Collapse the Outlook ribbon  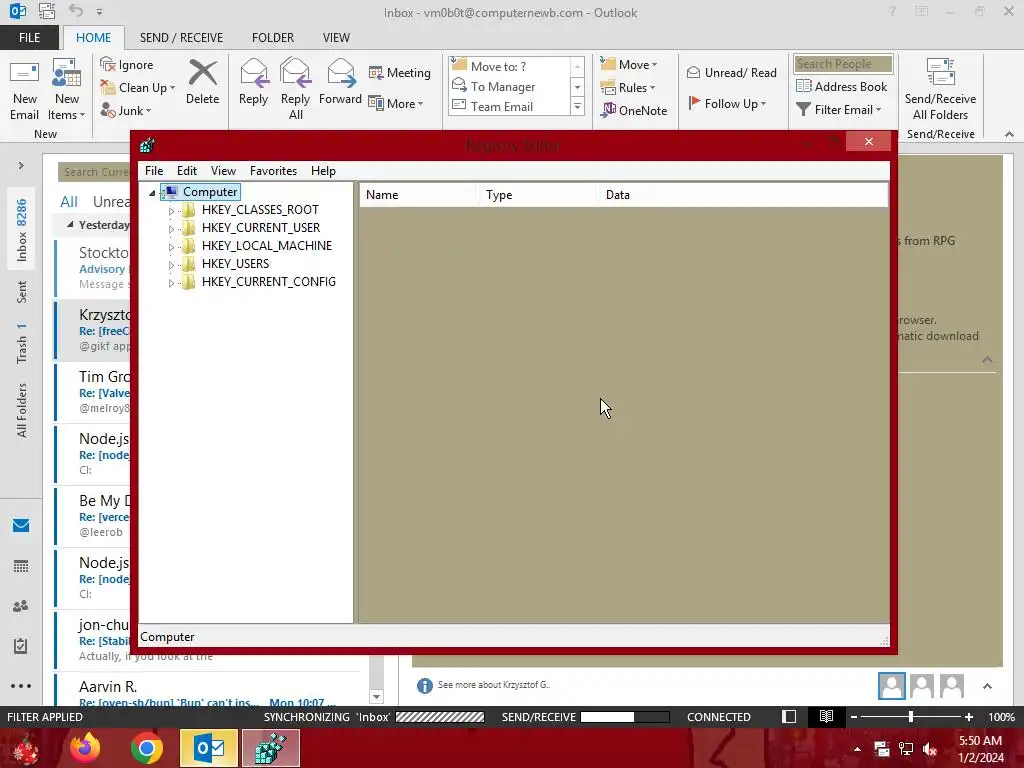click(1009, 134)
